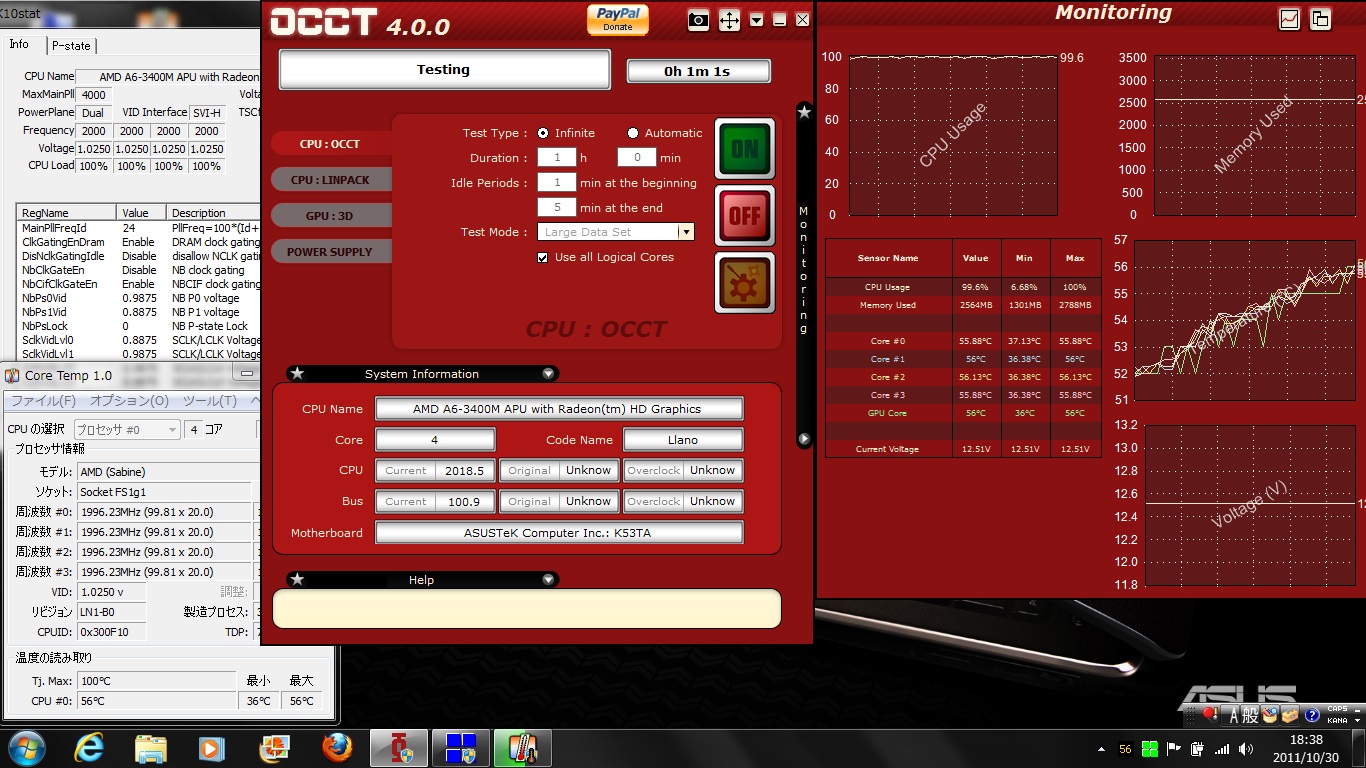
Task: Select MainPllFreqId row in K10stat
Action: [x=138, y=228]
